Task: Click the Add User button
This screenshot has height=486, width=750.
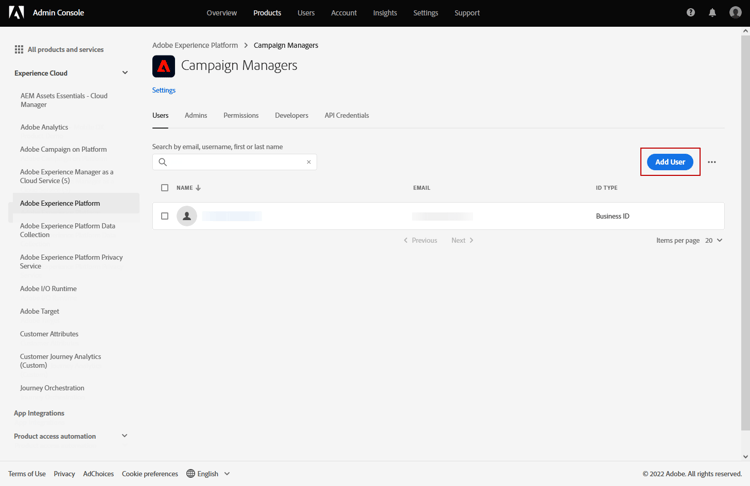Action: (670, 162)
